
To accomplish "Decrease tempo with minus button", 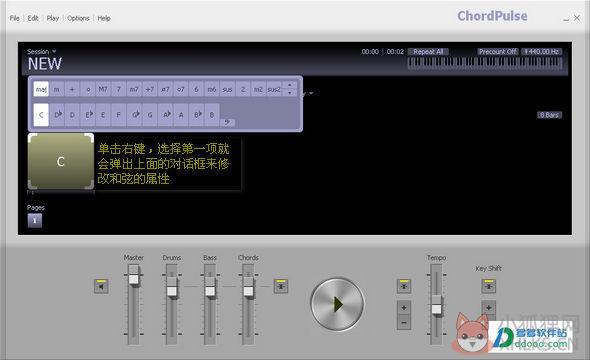I will pyautogui.click(x=404, y=323).
